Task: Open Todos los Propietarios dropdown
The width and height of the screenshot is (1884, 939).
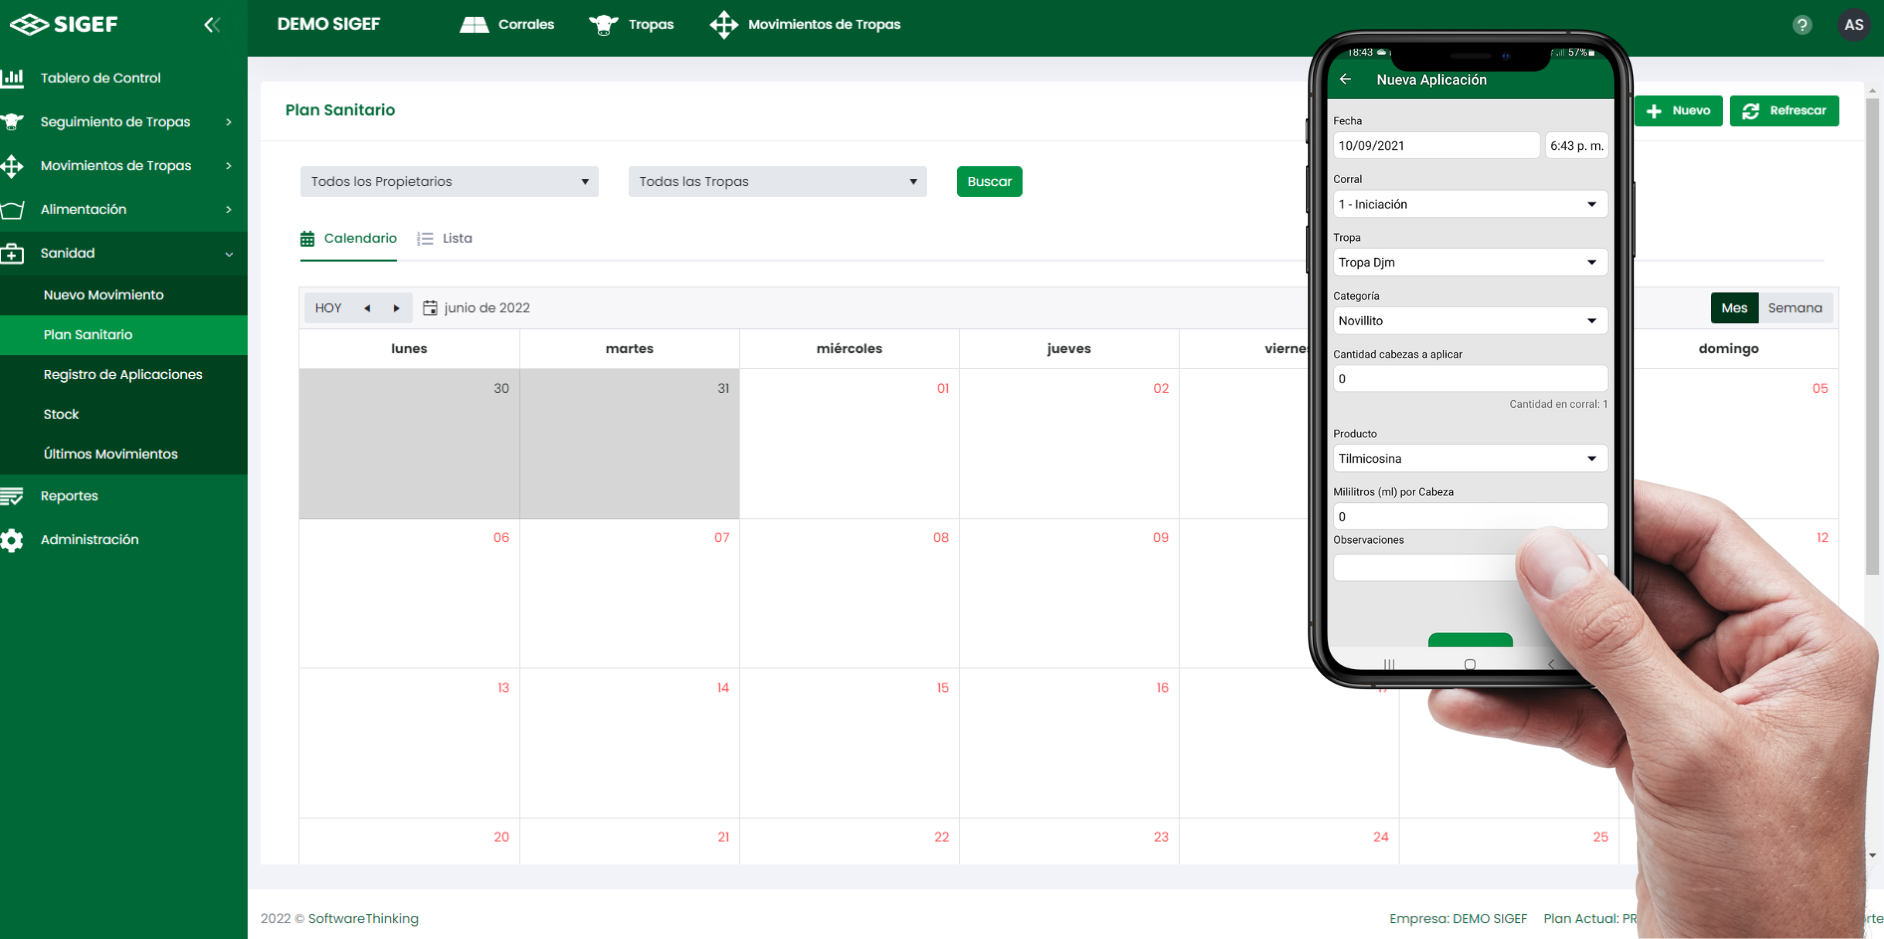Action: (449, 182)
